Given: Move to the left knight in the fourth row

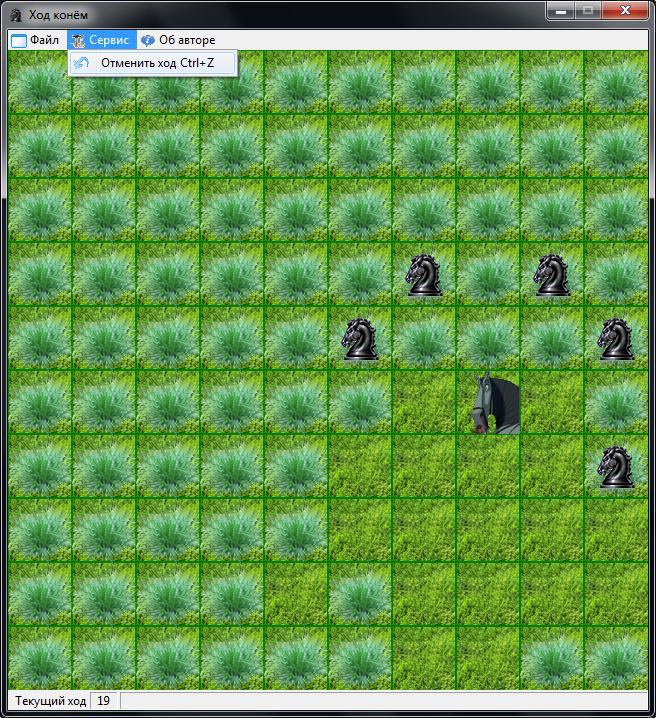Looking at the screenshot, I should click(423, 275).
